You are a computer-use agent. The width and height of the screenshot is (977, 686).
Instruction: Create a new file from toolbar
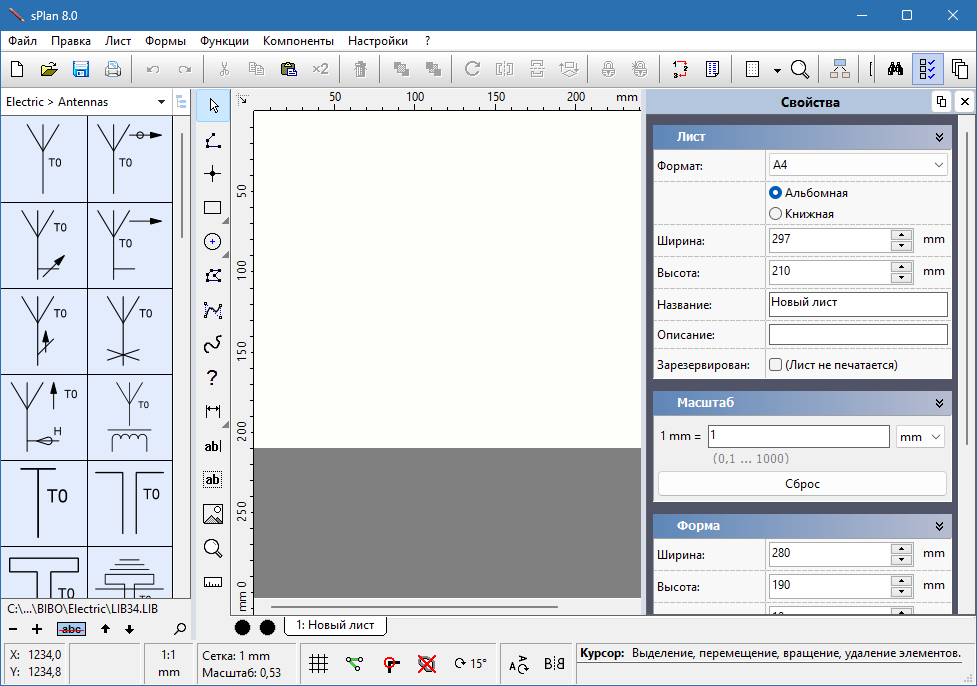(x=17, y=69)
